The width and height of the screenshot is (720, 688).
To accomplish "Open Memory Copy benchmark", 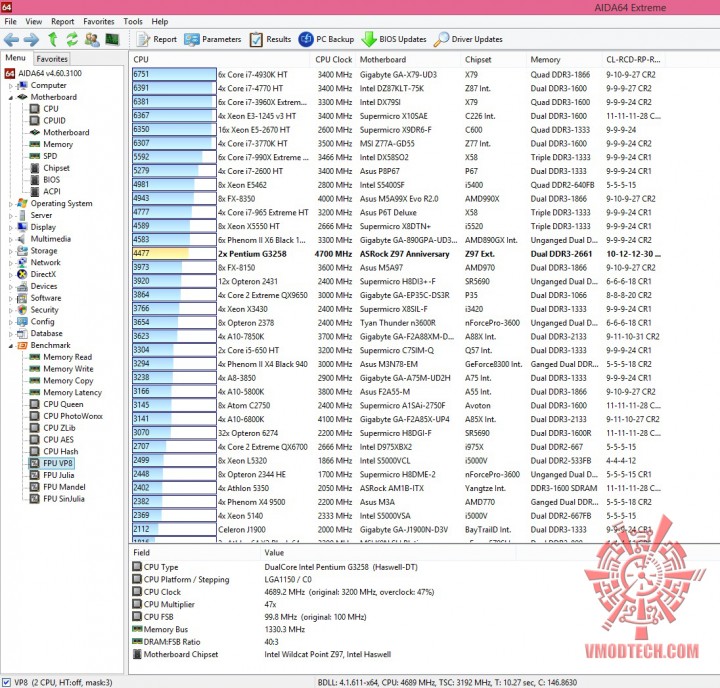I will [62, 381].
